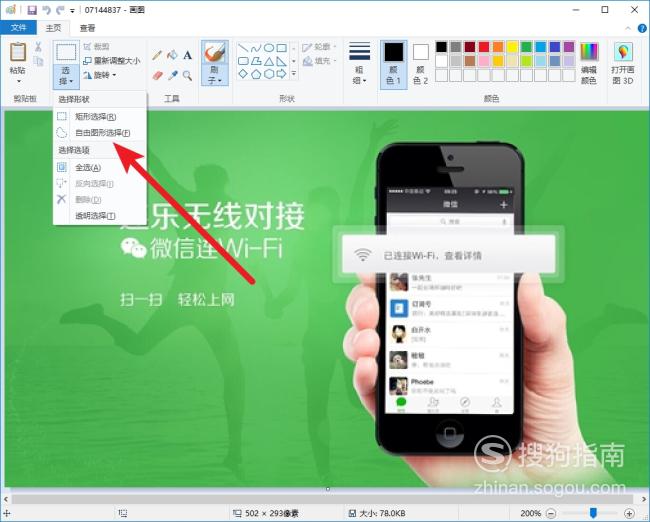Expand the shapes gallery more arrow
Image resolution: width=650 pixels, height=522 pixels.
point(293,74)
